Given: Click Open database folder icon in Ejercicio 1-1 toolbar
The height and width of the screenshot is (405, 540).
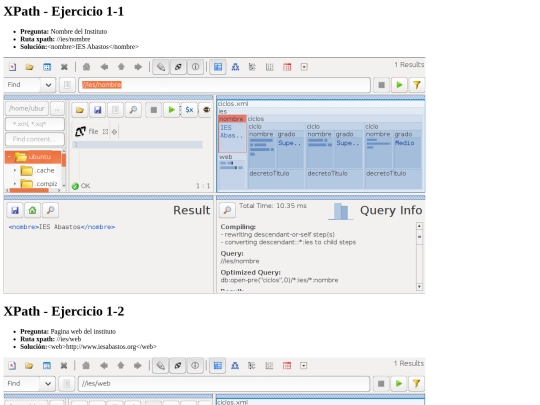Looking at the screenshot, I should pos(30,67).
